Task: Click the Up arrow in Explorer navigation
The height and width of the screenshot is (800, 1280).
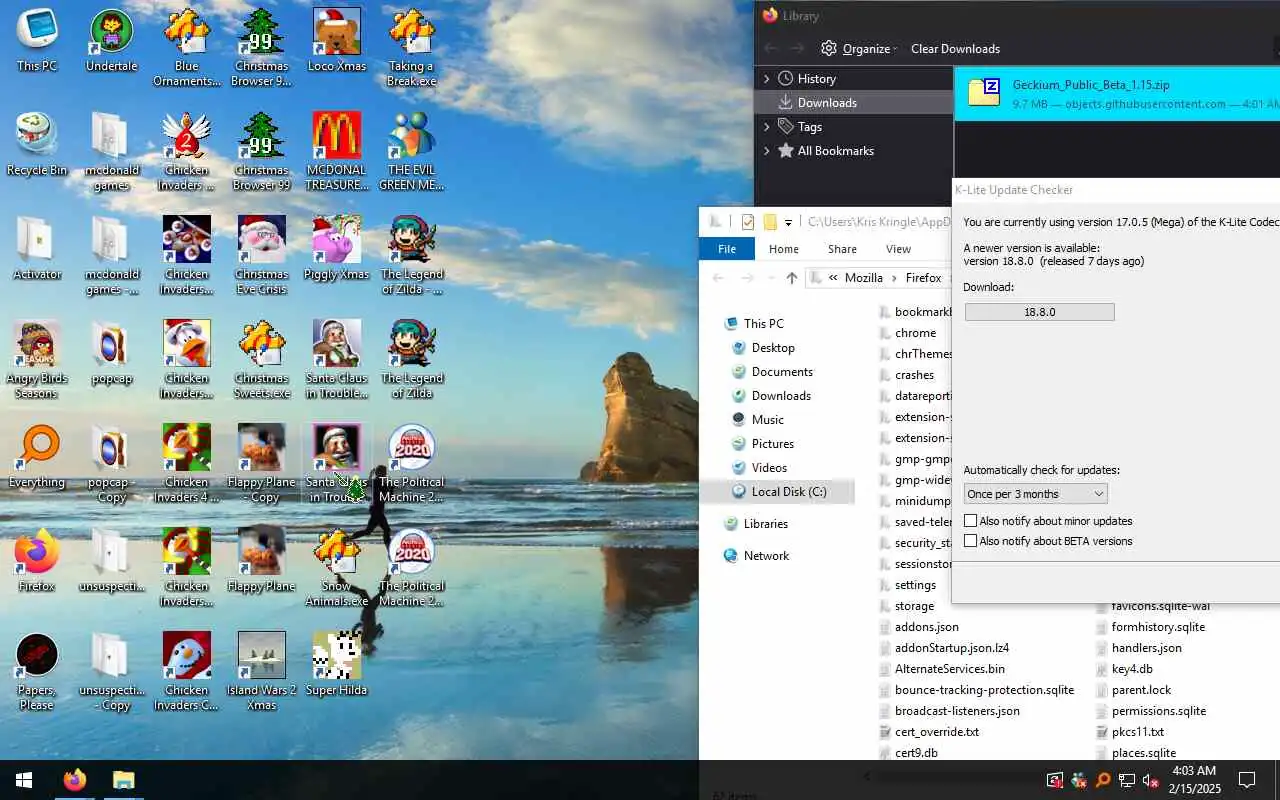Action: click(792, 278)
